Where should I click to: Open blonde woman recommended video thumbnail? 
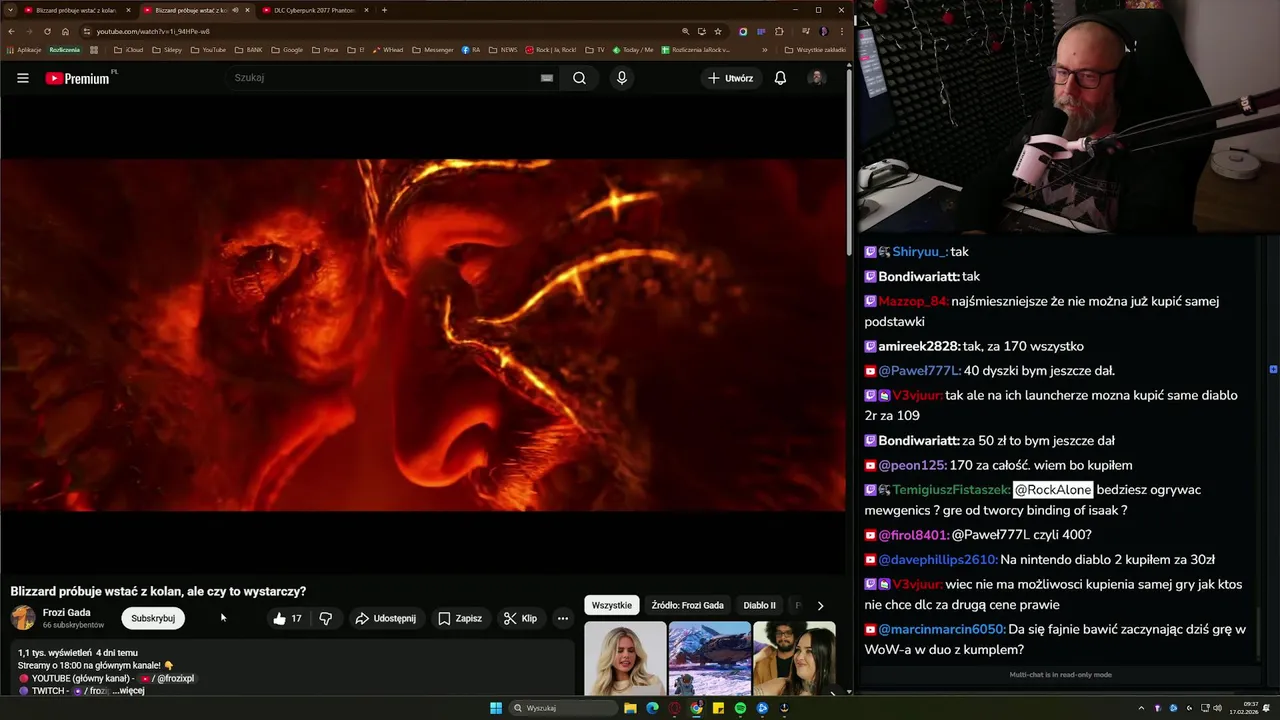[625, 657]
